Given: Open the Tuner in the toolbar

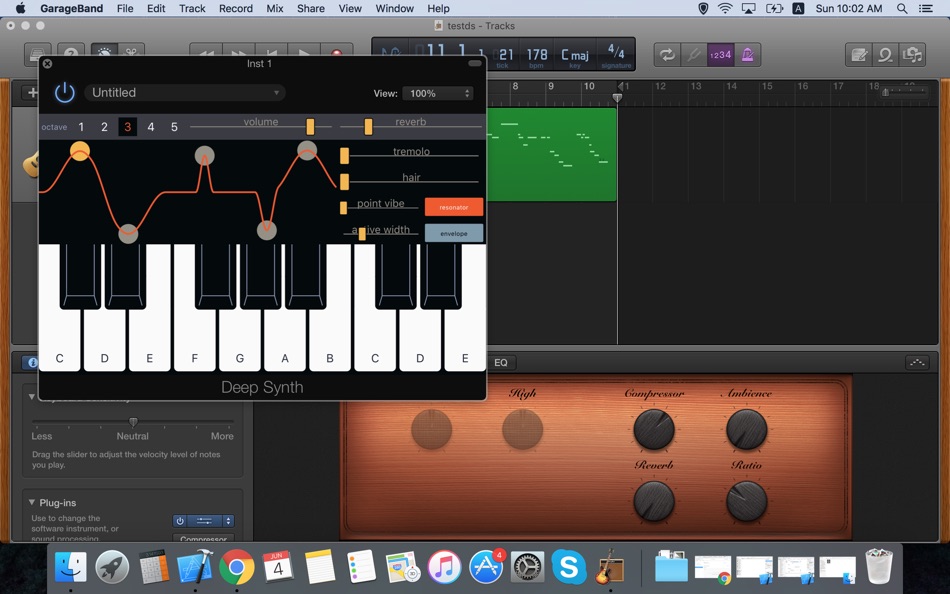Looking at the screenshot, I should coord(694,55).
